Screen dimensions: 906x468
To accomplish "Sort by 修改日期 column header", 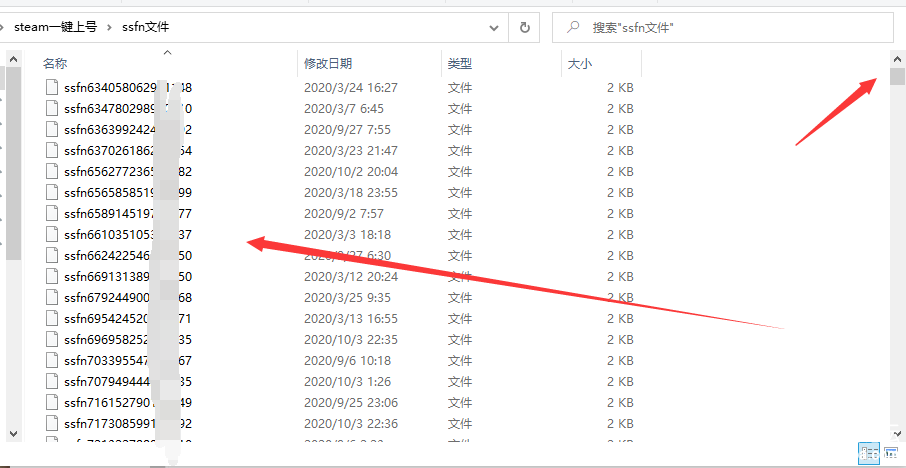I will [x=328, y=63].
